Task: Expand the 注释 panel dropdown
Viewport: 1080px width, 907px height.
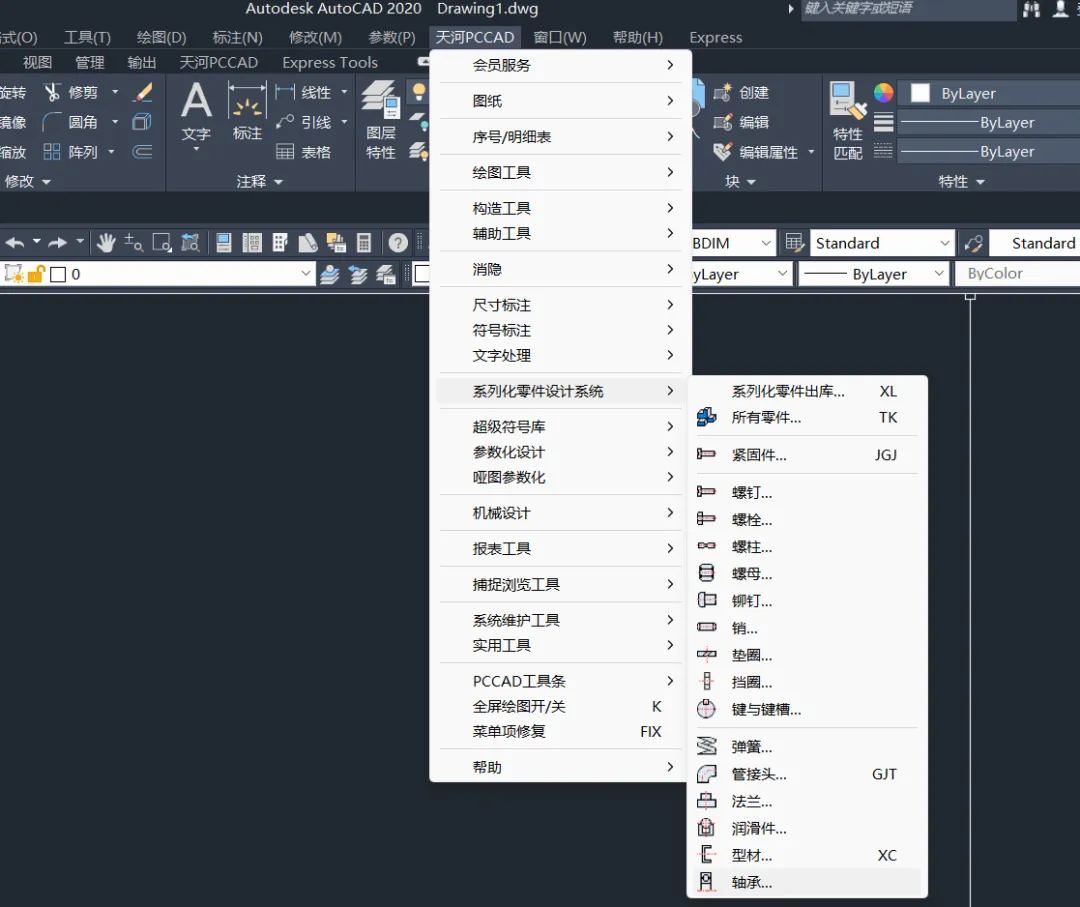Action: 260,181
